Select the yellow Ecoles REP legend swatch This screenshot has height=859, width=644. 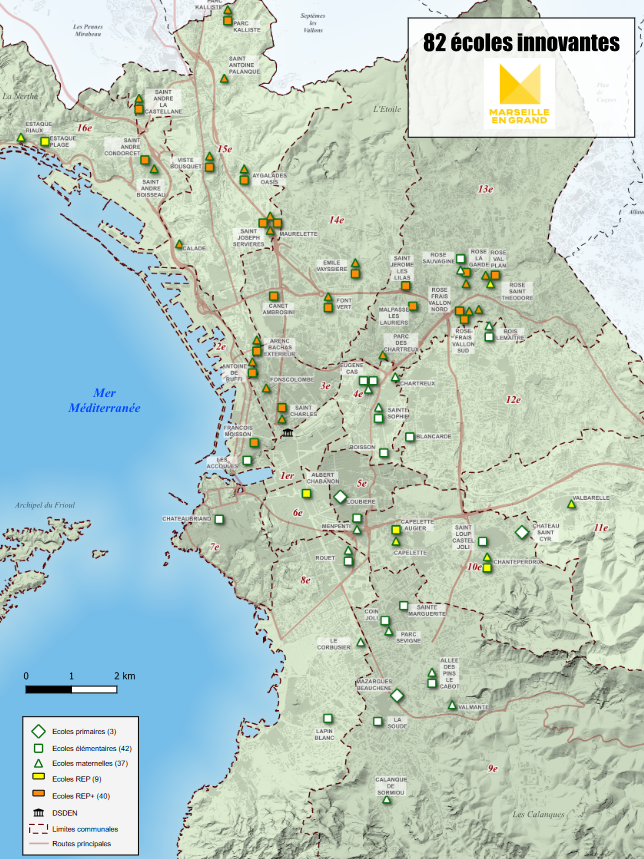37,778
